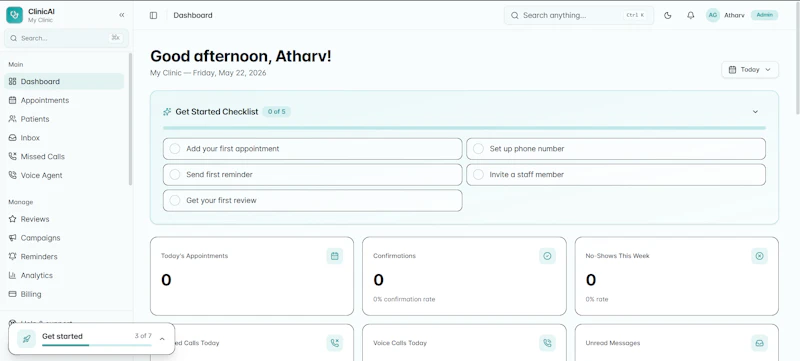
Task: Click the Admin role badge
Action: pos(764,15)
